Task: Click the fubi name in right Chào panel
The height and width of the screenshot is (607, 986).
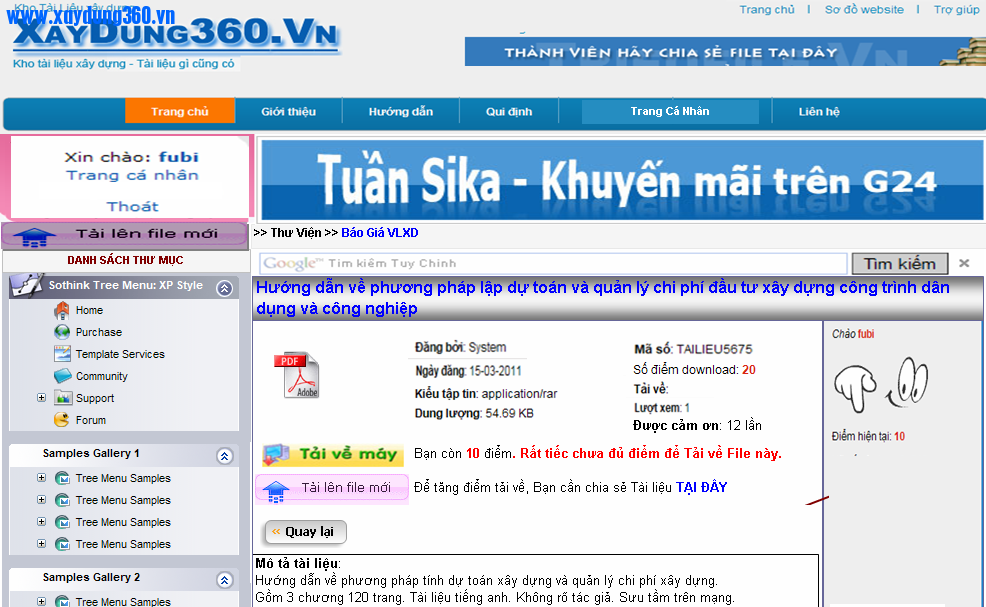Action: 866,334
